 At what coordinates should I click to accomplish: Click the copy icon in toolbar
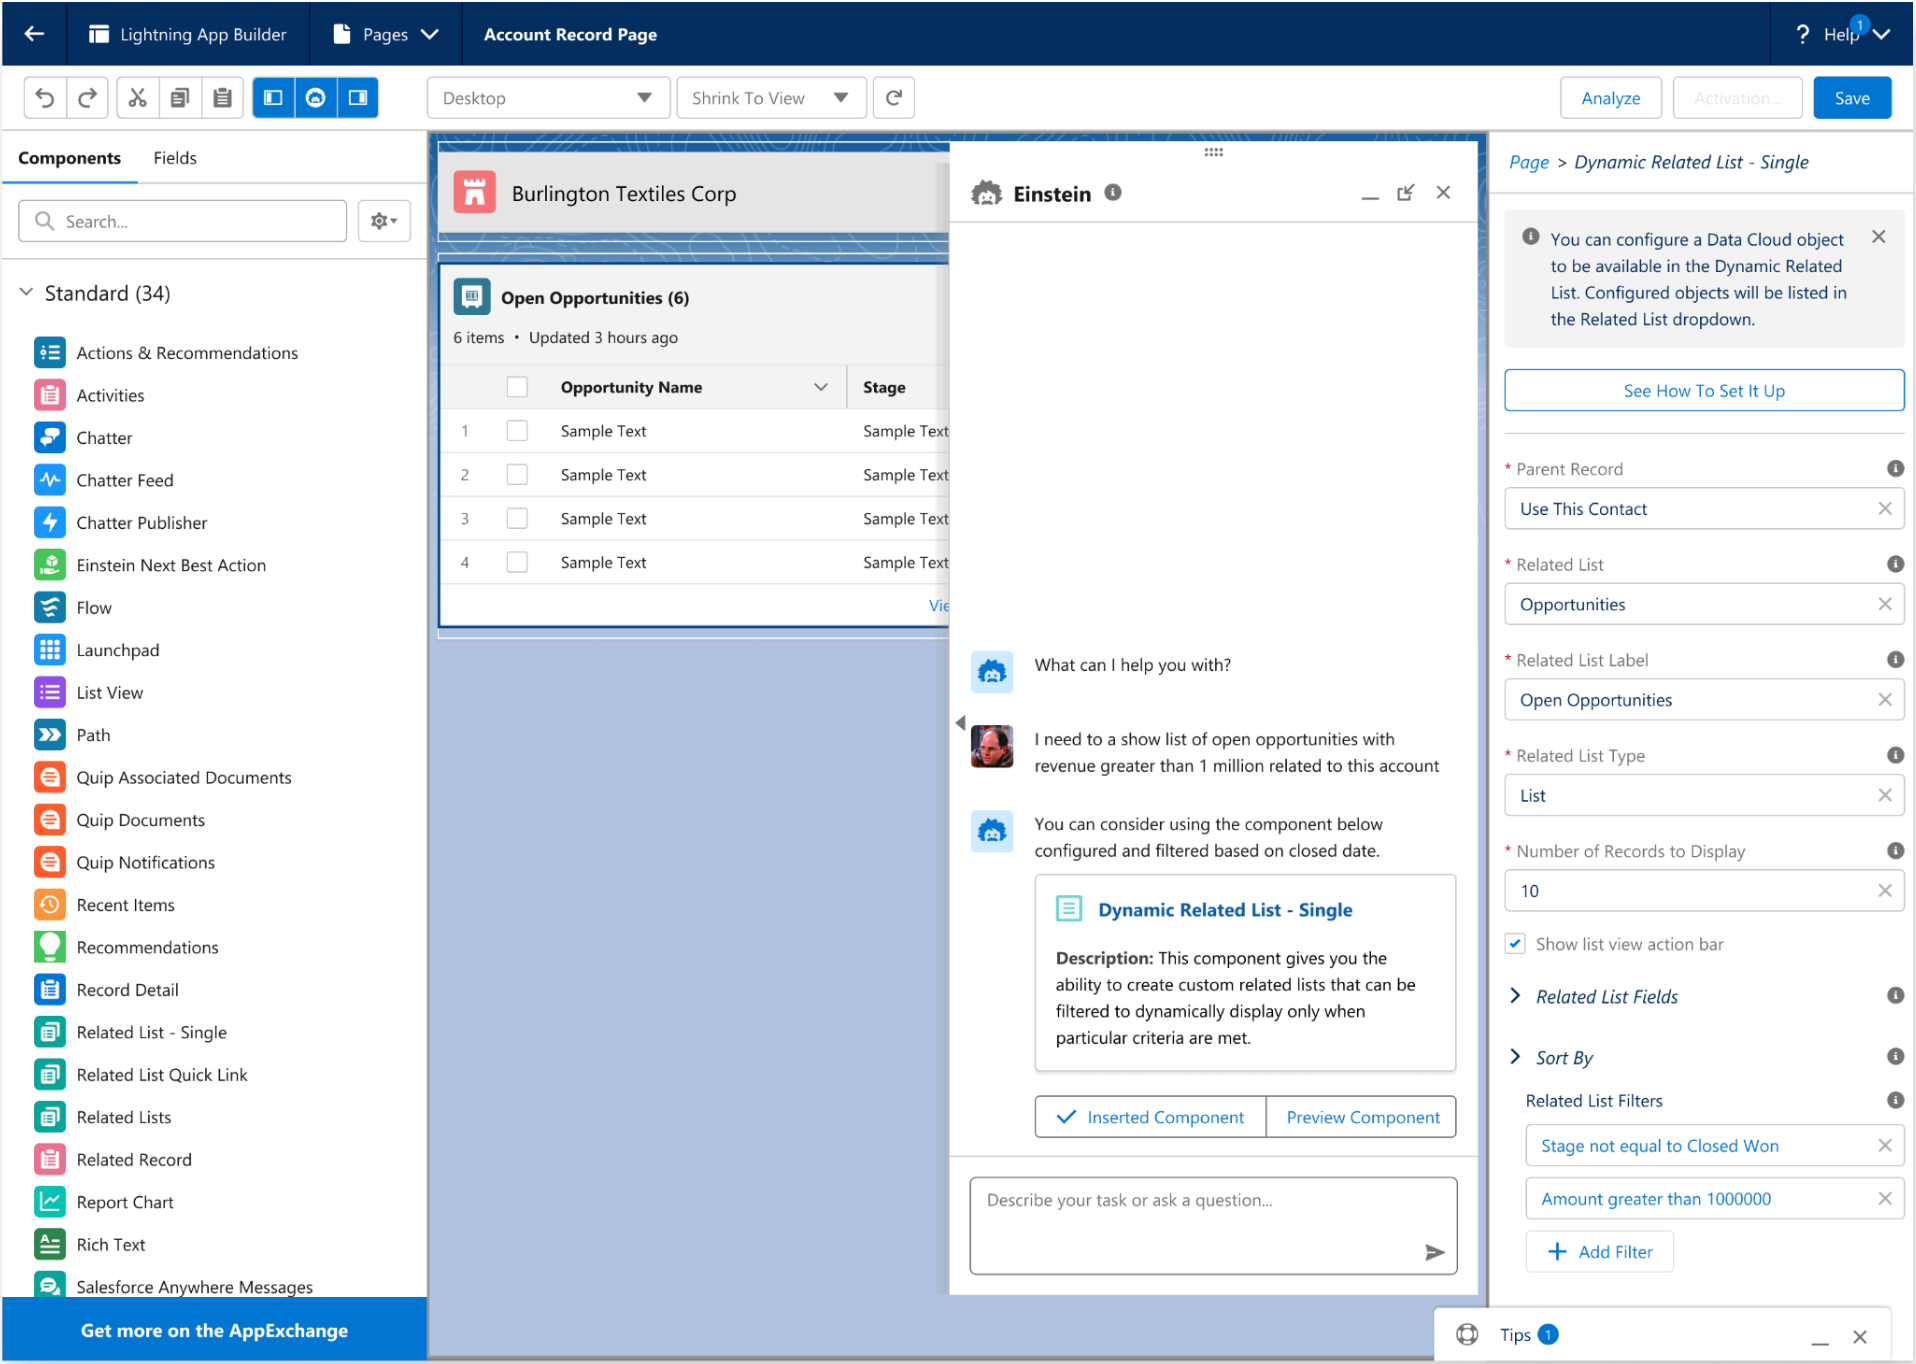pyautogui.click(x=180, y=98)
